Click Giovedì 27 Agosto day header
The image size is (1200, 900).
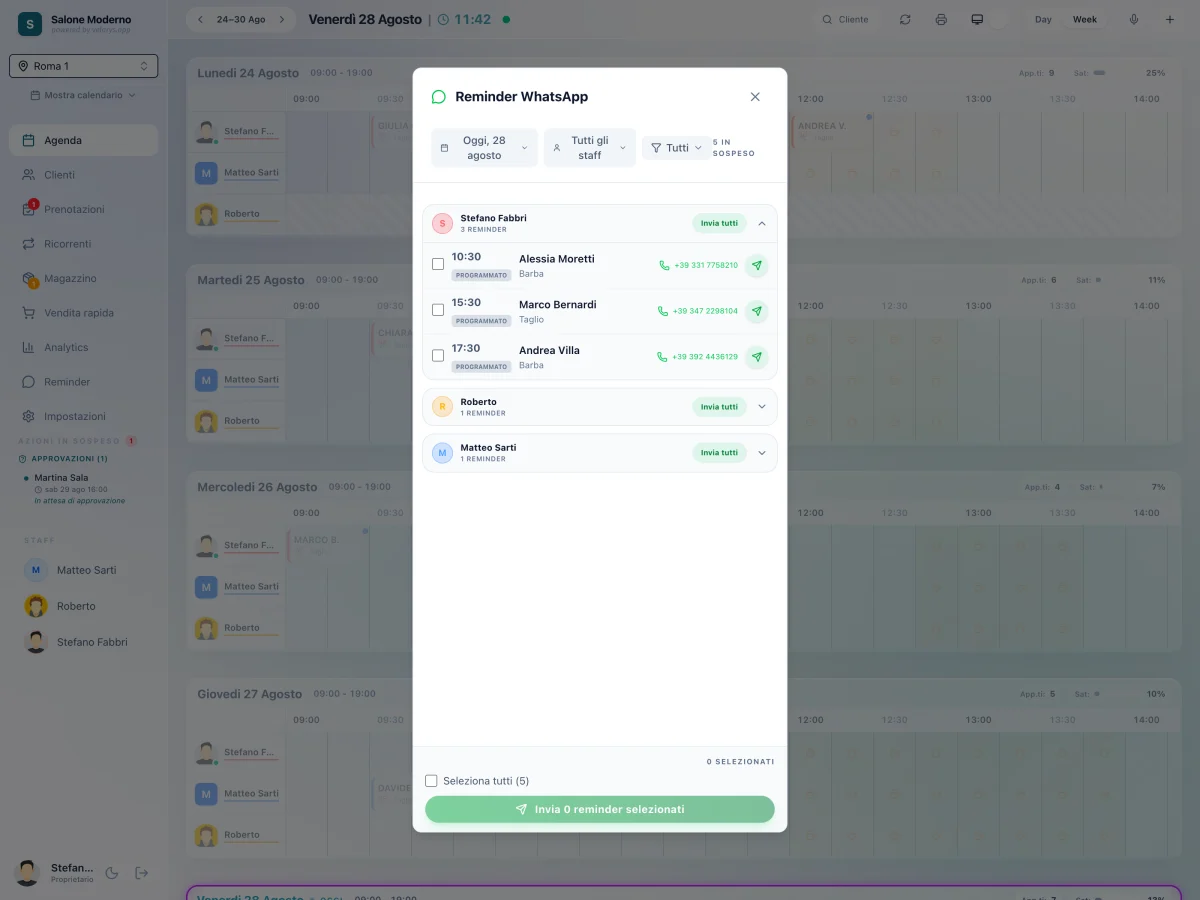[249, 694]
